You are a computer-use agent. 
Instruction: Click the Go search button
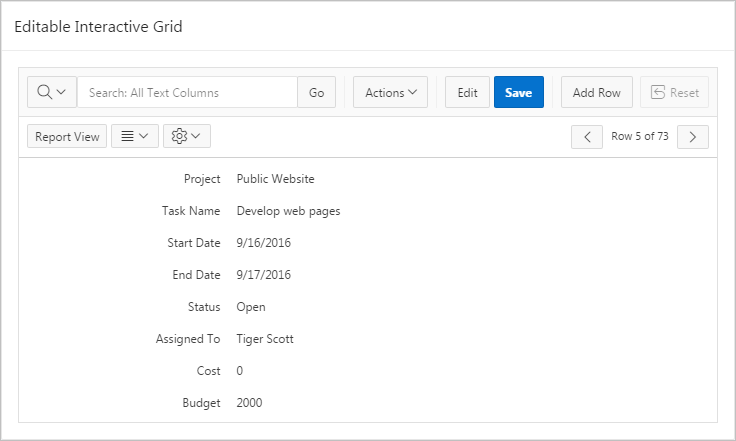(316, 92)
